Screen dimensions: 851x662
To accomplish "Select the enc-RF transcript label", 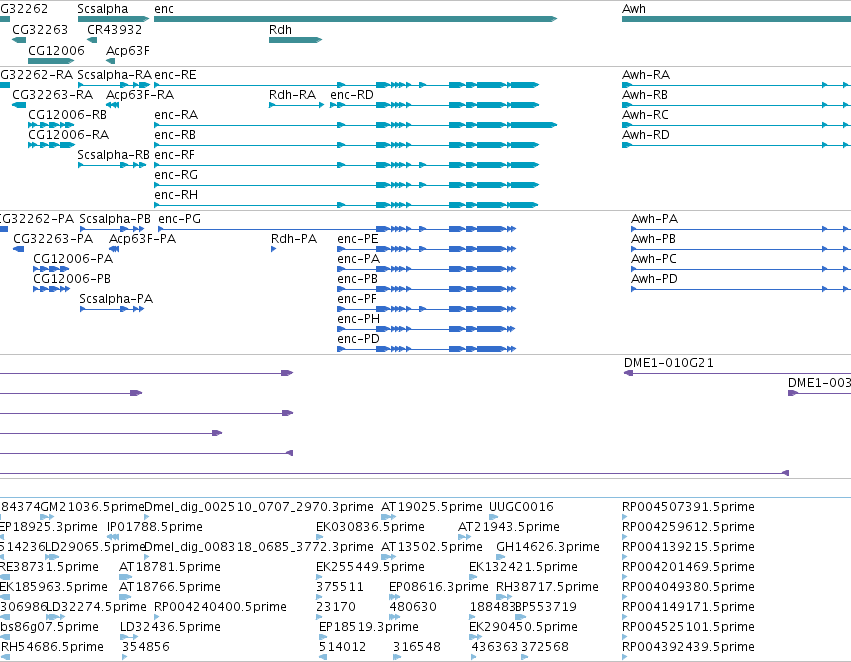I will [x=174, y=155].
